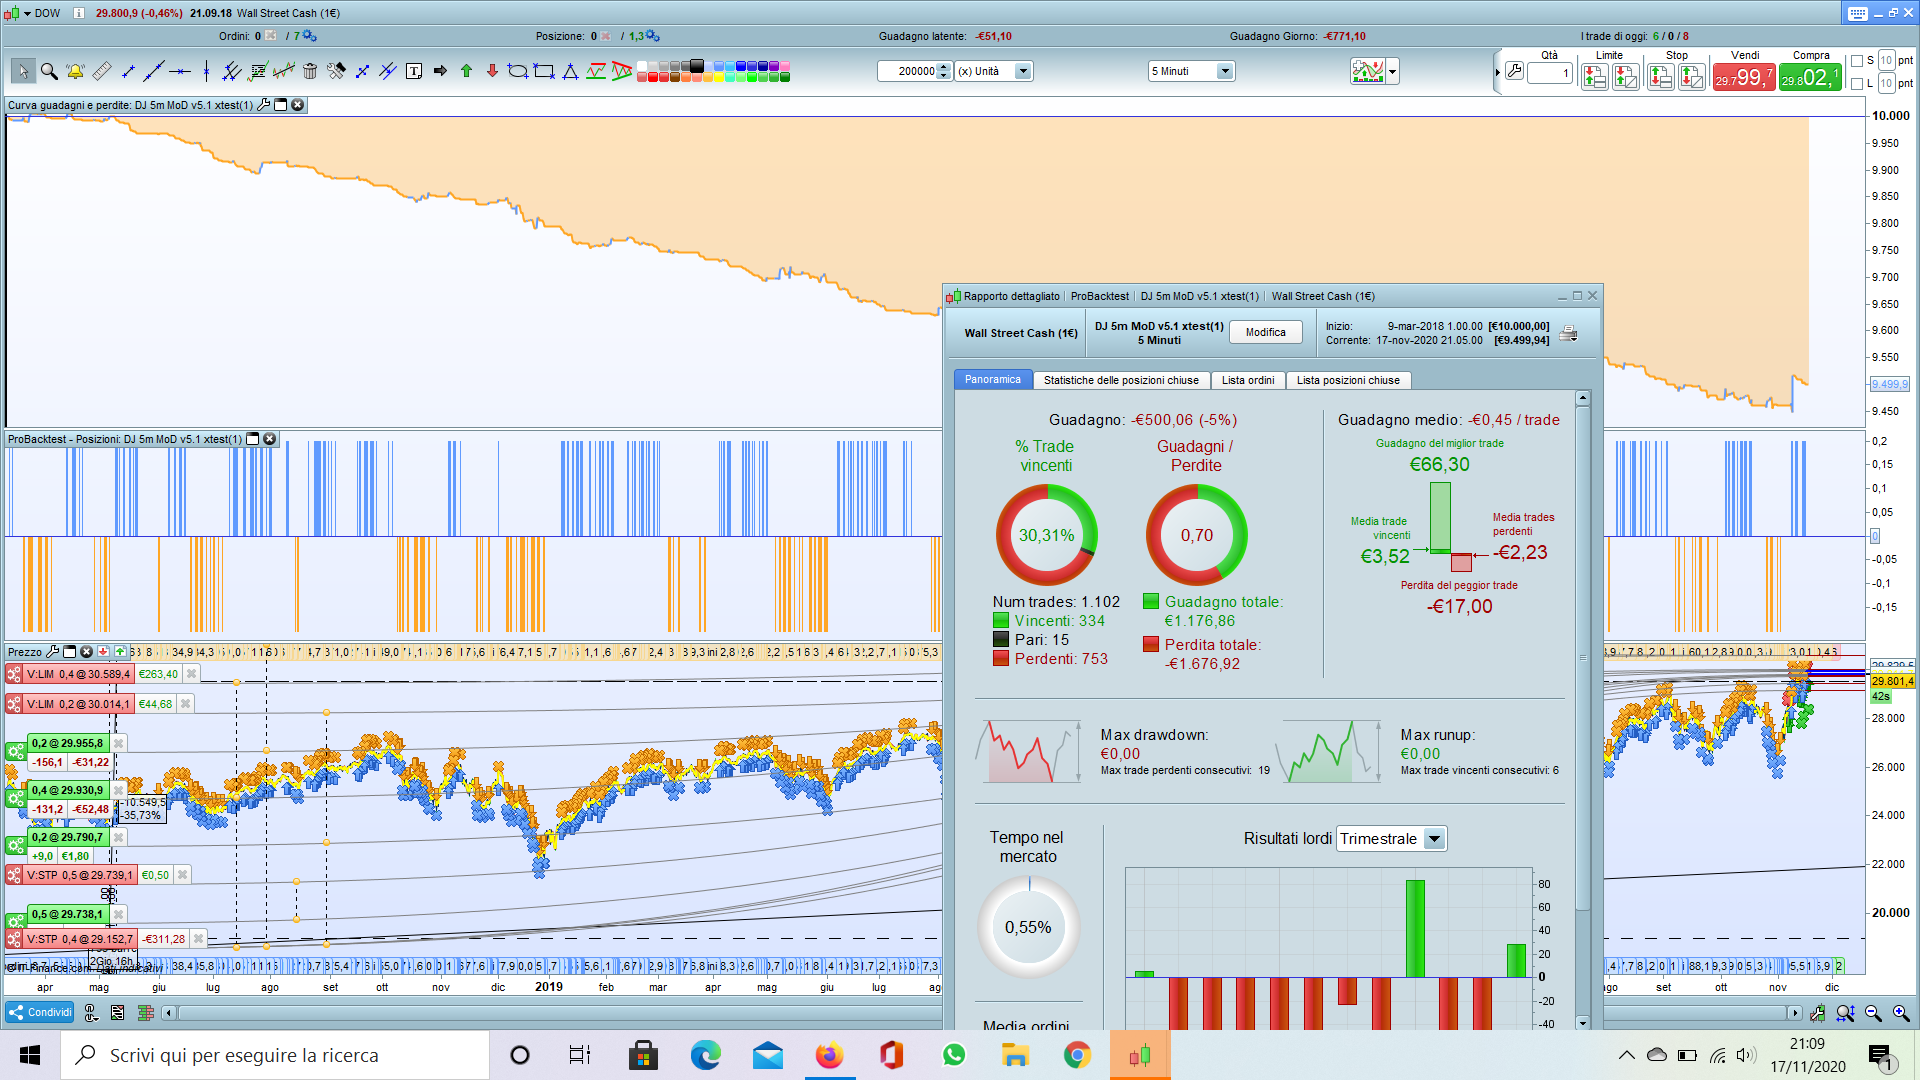The image size is (1920, 1080).
Task: Open the Unità units dropdown
Action: (x=1022, y=71)
